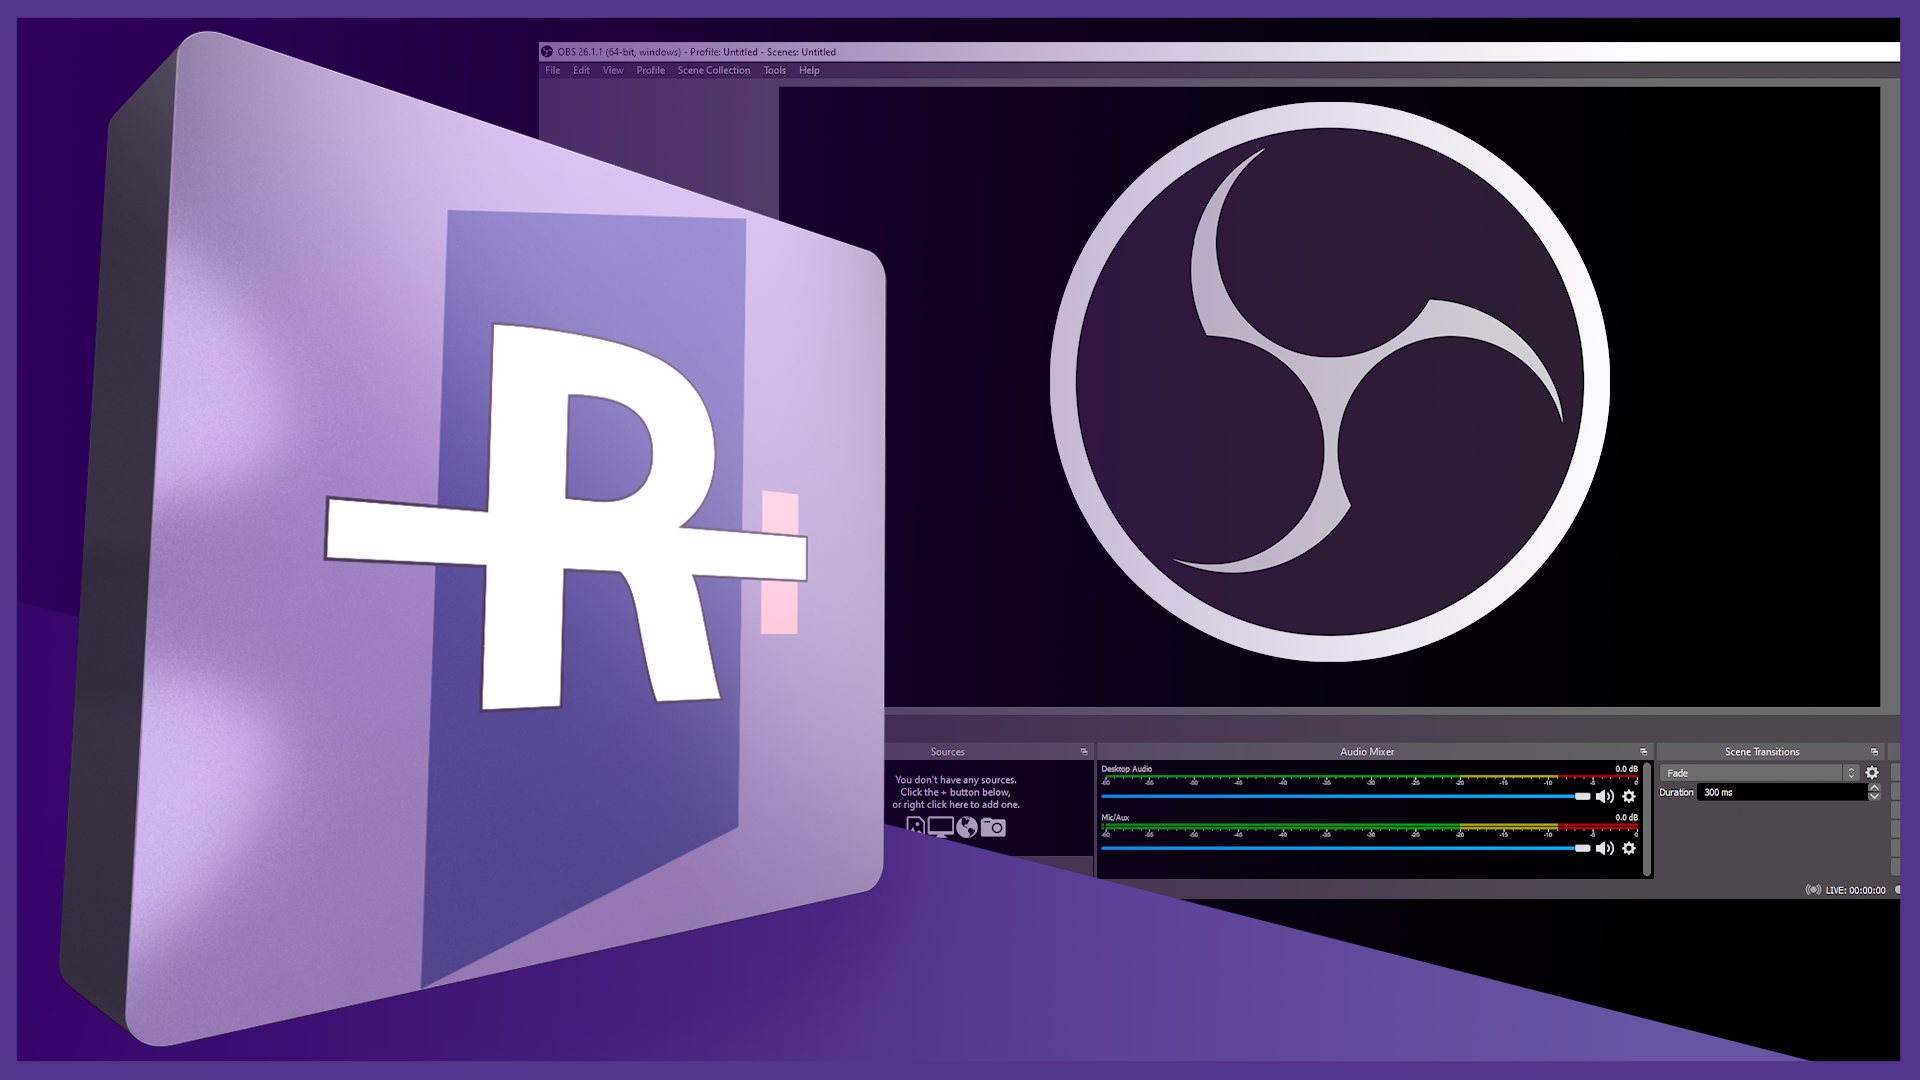Click the live broadcast status icon
1920x1080 pixels.
(1813, 890)
